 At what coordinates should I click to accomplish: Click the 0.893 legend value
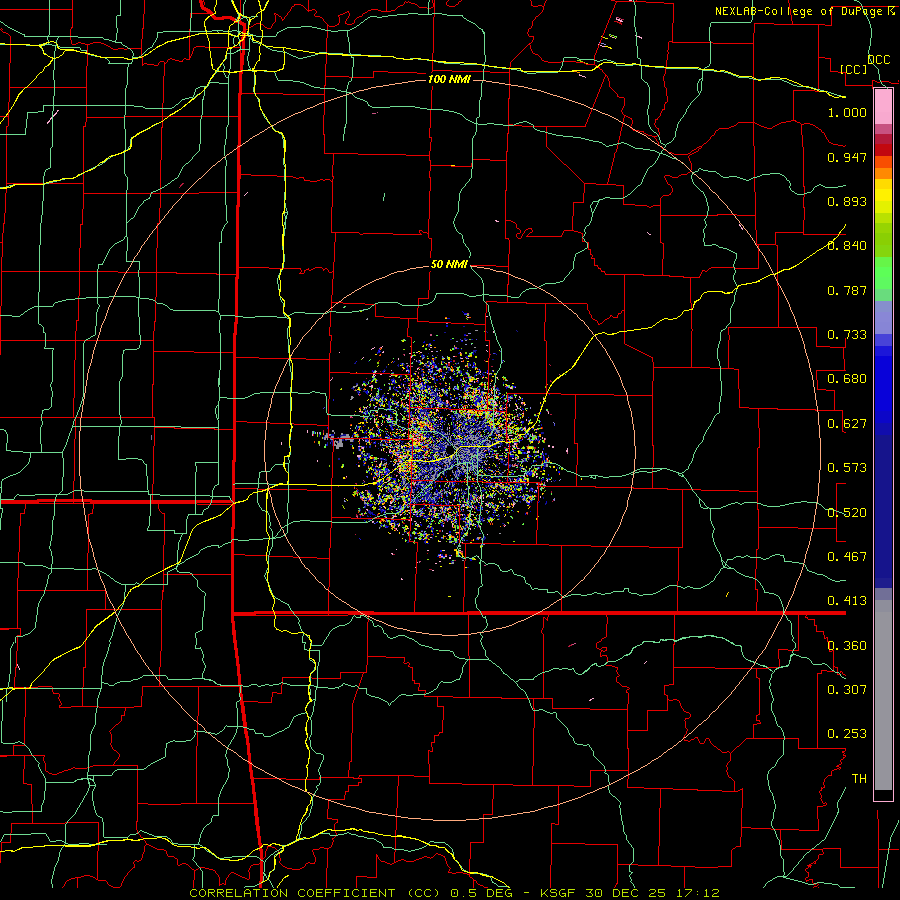(x=847, y=201)
